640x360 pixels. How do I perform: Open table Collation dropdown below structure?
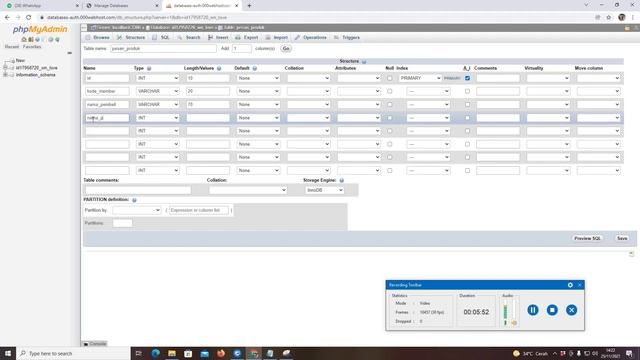pos(248,190)
